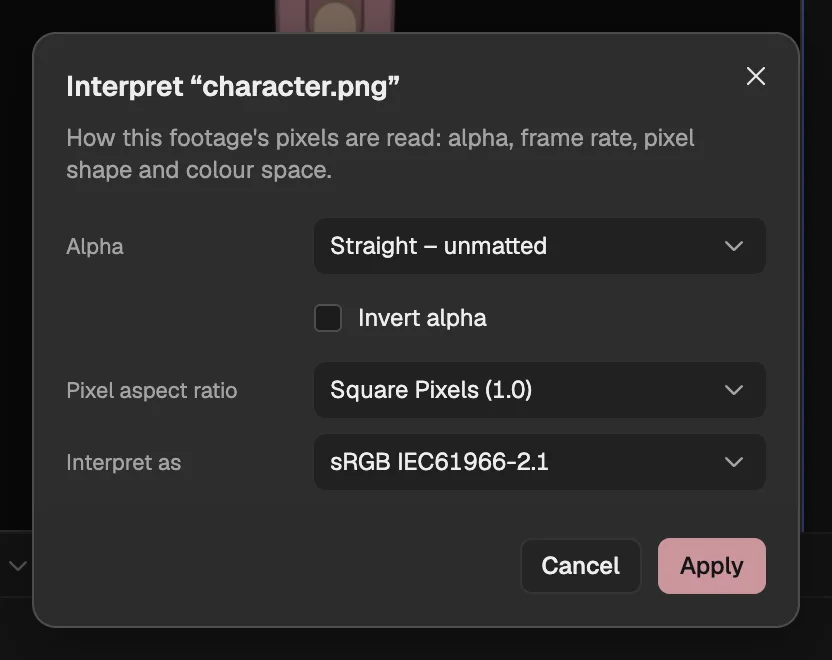Close the Interpret dialog with the X icon
The height and width of the screenshot is (660, 832).
[x=756, y=76]
